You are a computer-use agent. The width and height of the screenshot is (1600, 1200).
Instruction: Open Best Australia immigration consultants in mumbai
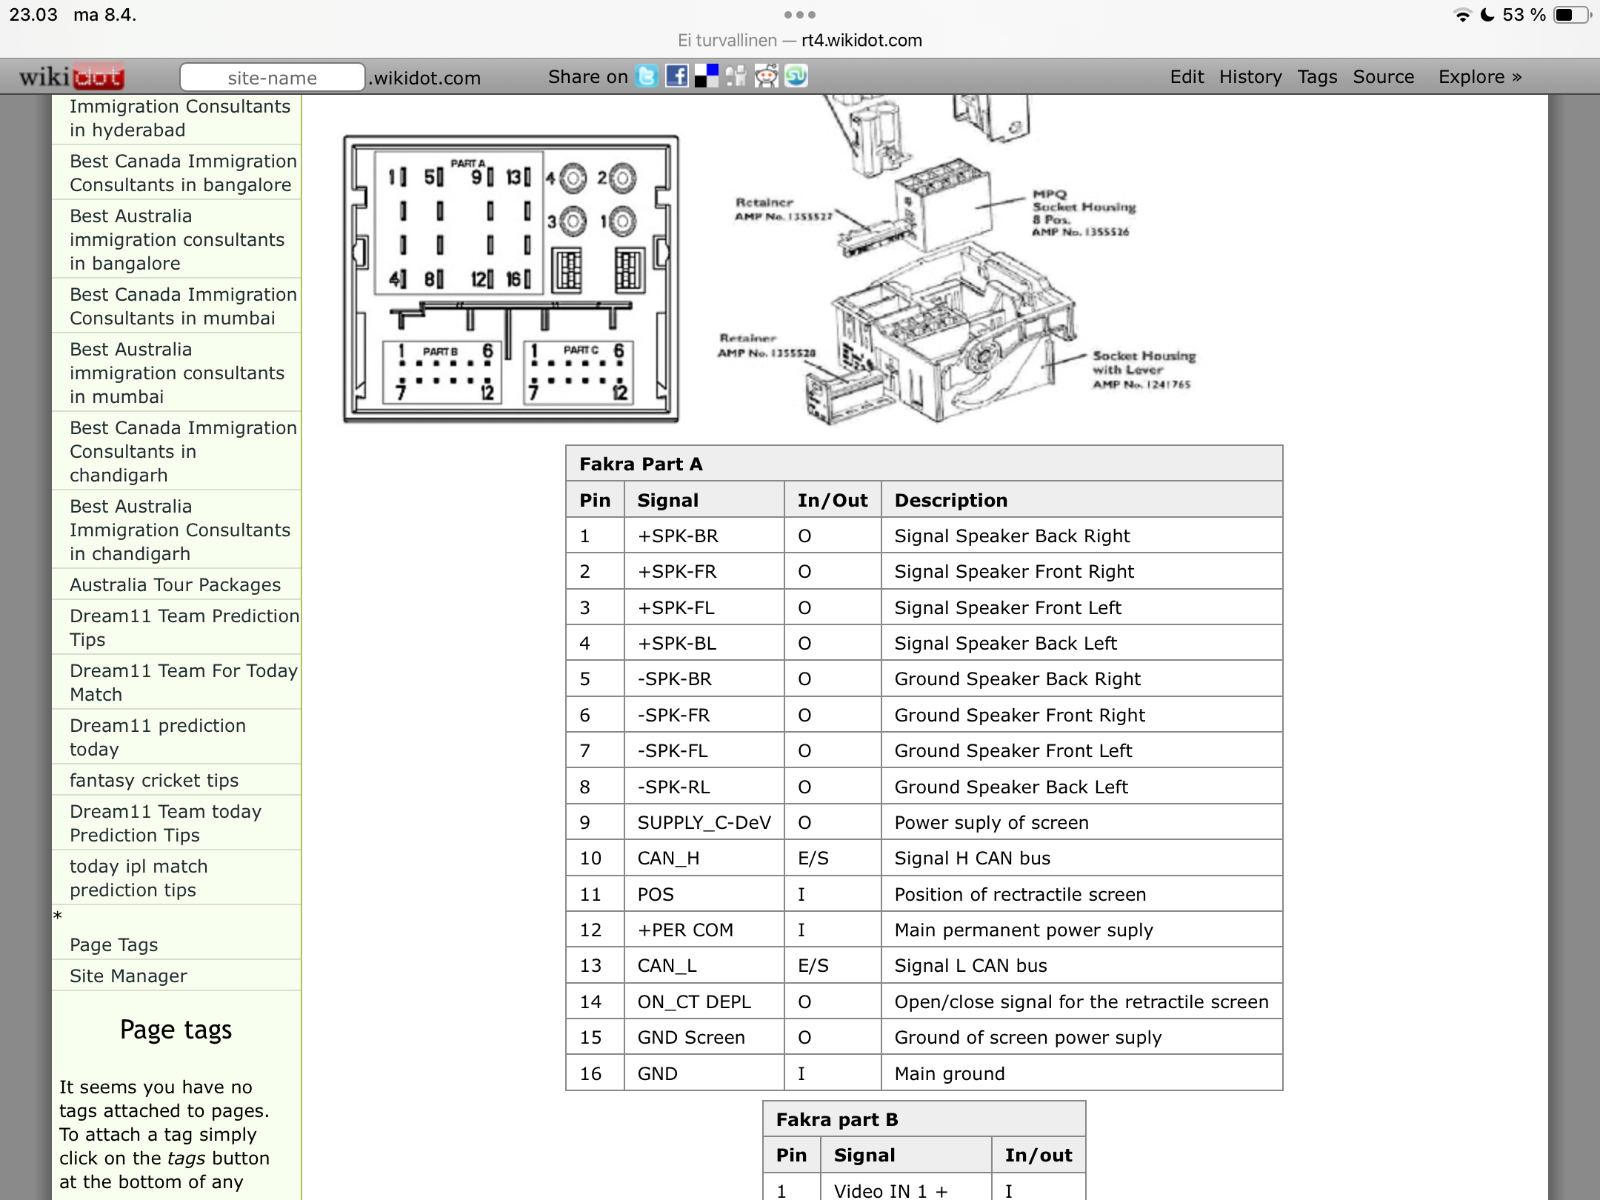(x=177, y=373)
